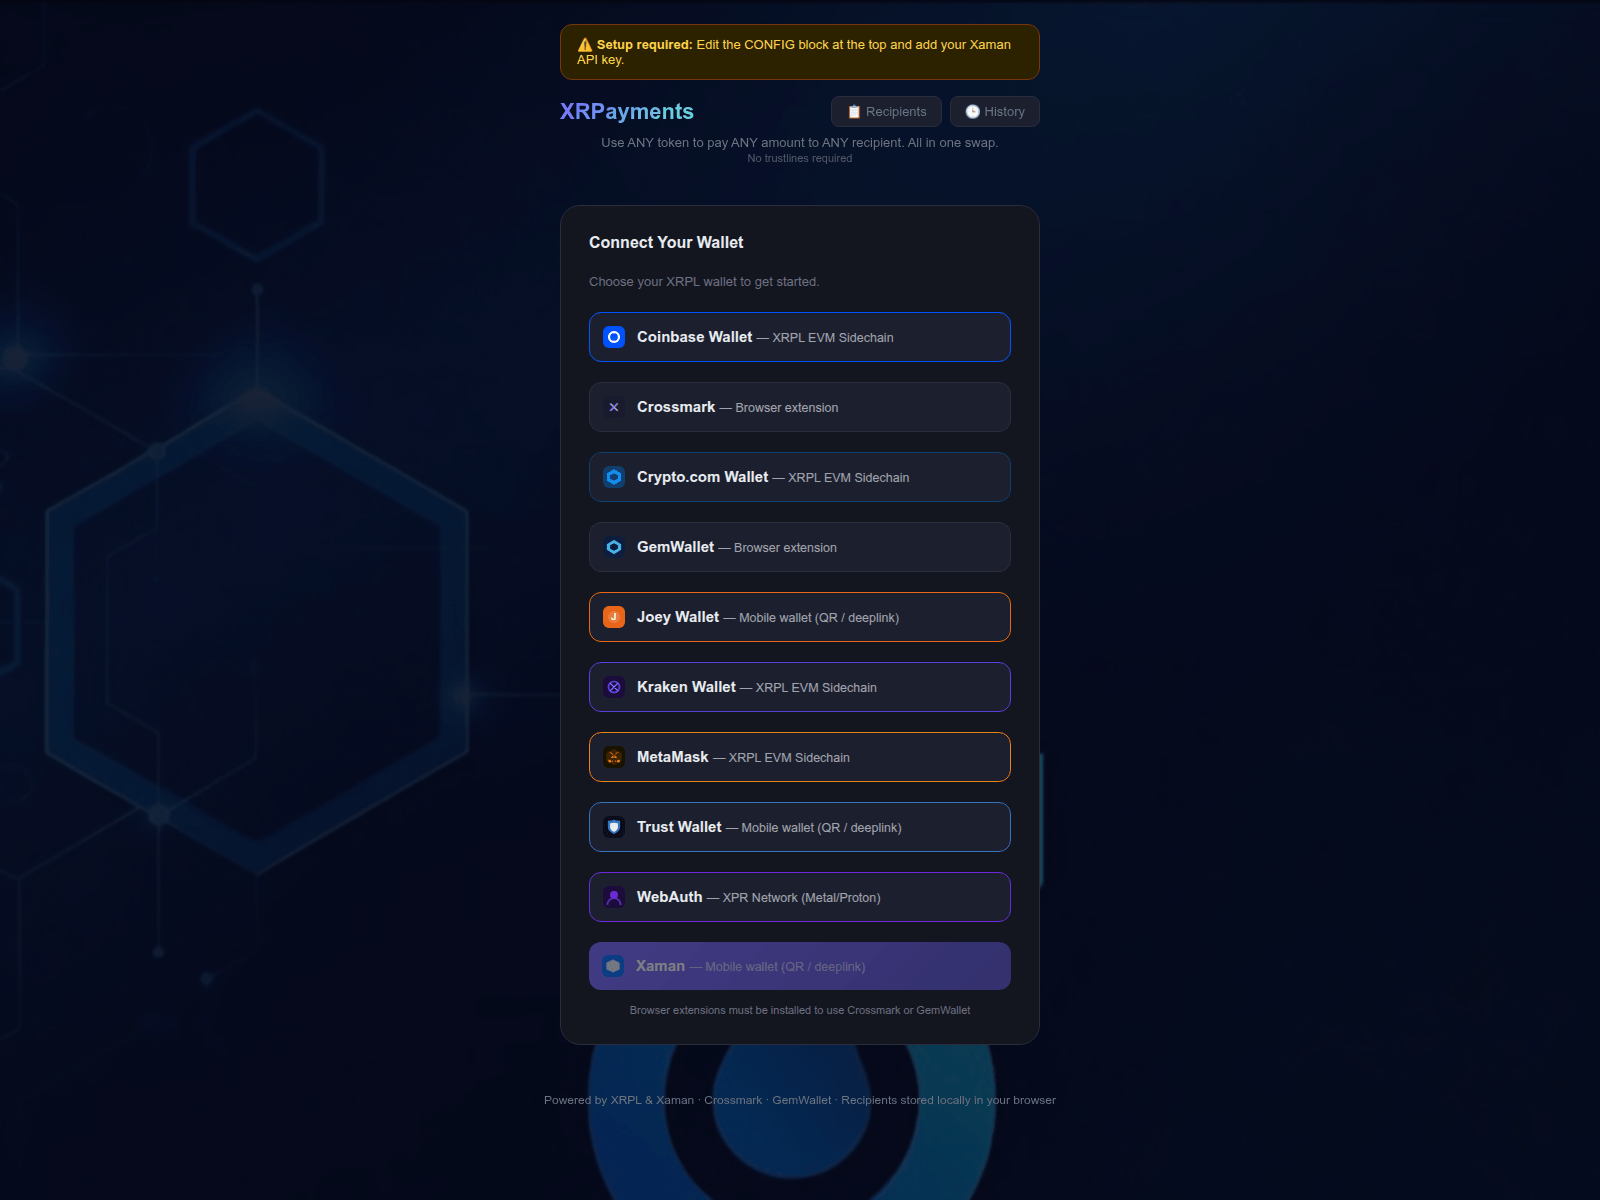The height and width of the screenshot is (1200, 1600).
Task: Pick Joey Wallet mobile option
Action: [x=800, y=617]
